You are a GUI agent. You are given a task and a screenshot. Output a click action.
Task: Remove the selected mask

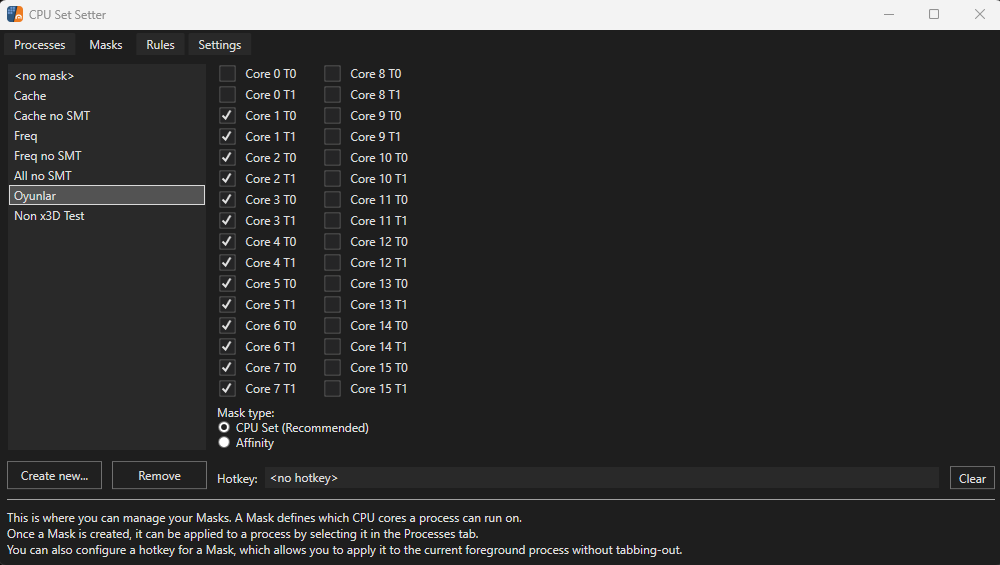coord(159,475)
